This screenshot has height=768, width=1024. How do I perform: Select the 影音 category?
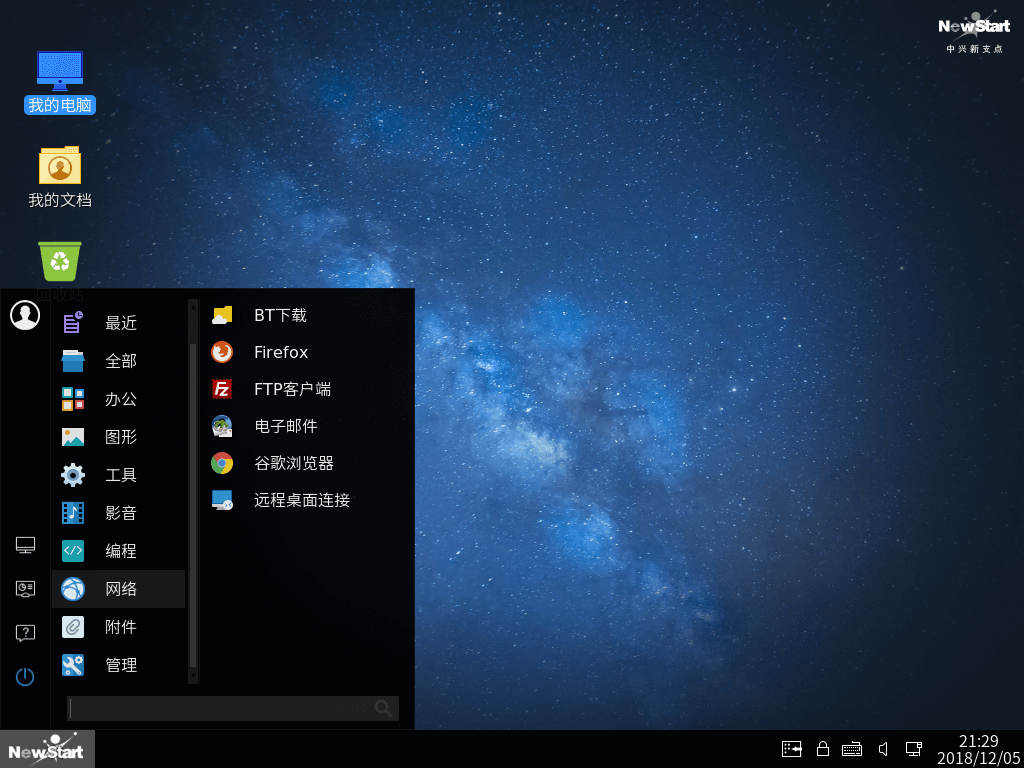point(118,513)
